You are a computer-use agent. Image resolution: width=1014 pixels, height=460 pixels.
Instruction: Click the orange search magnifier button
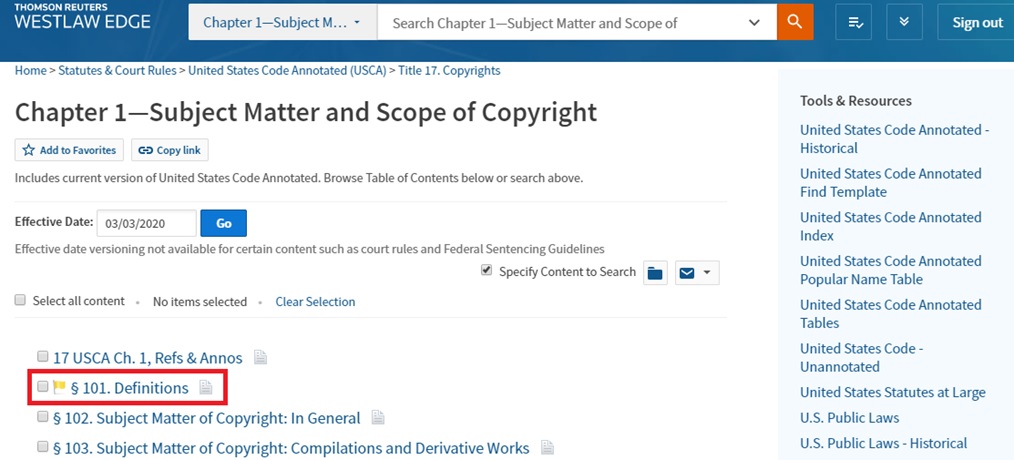tap(795, 22)
